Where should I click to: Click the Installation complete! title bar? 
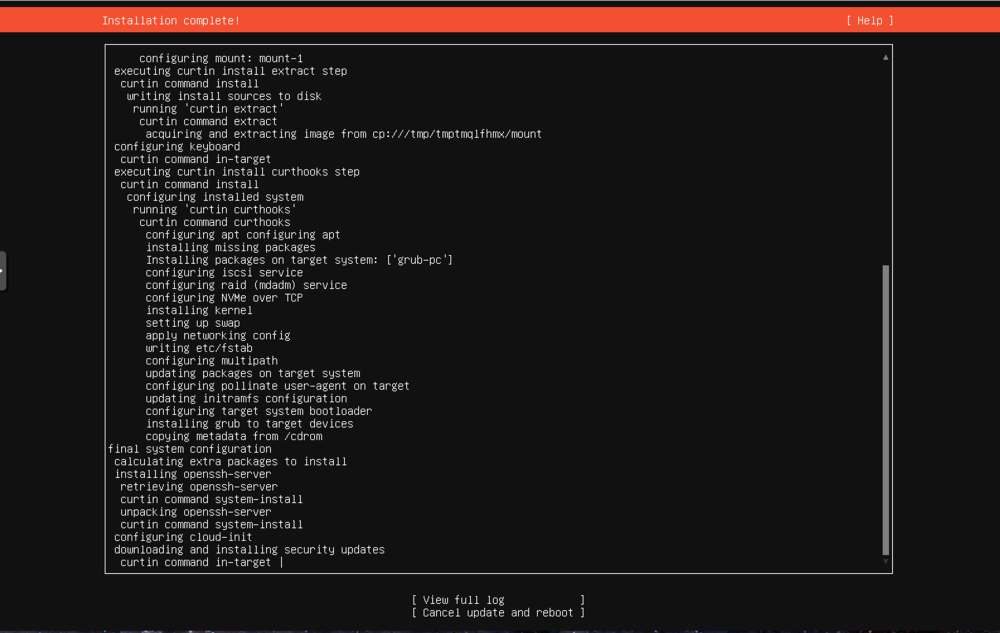[x=171, y=20]
